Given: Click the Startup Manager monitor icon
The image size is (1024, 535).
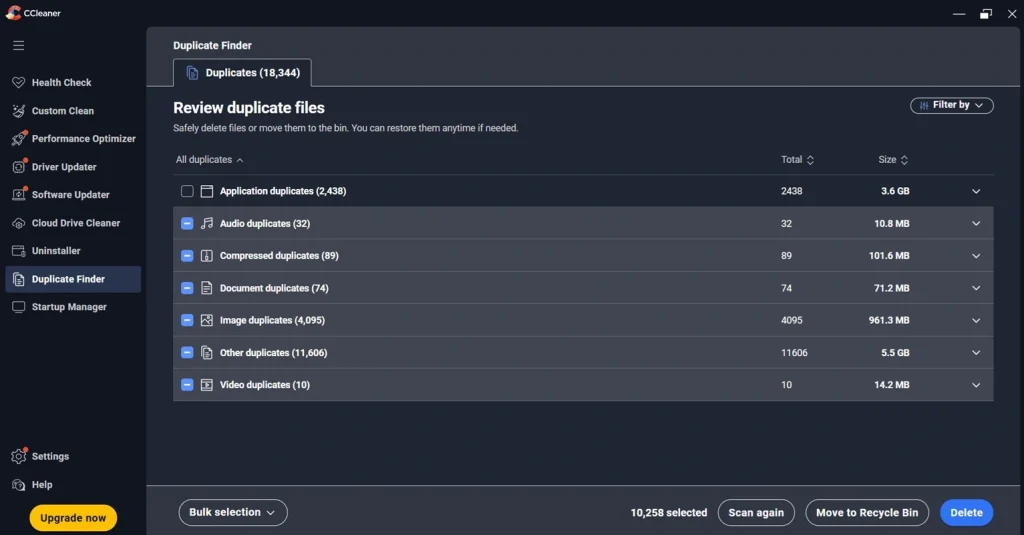Looking at the screenshot, I should click(18, 307).
